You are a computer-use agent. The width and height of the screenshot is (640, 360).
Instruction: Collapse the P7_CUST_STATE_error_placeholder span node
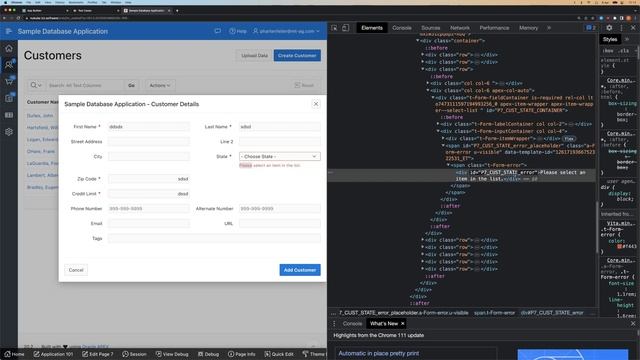(443, 146)
